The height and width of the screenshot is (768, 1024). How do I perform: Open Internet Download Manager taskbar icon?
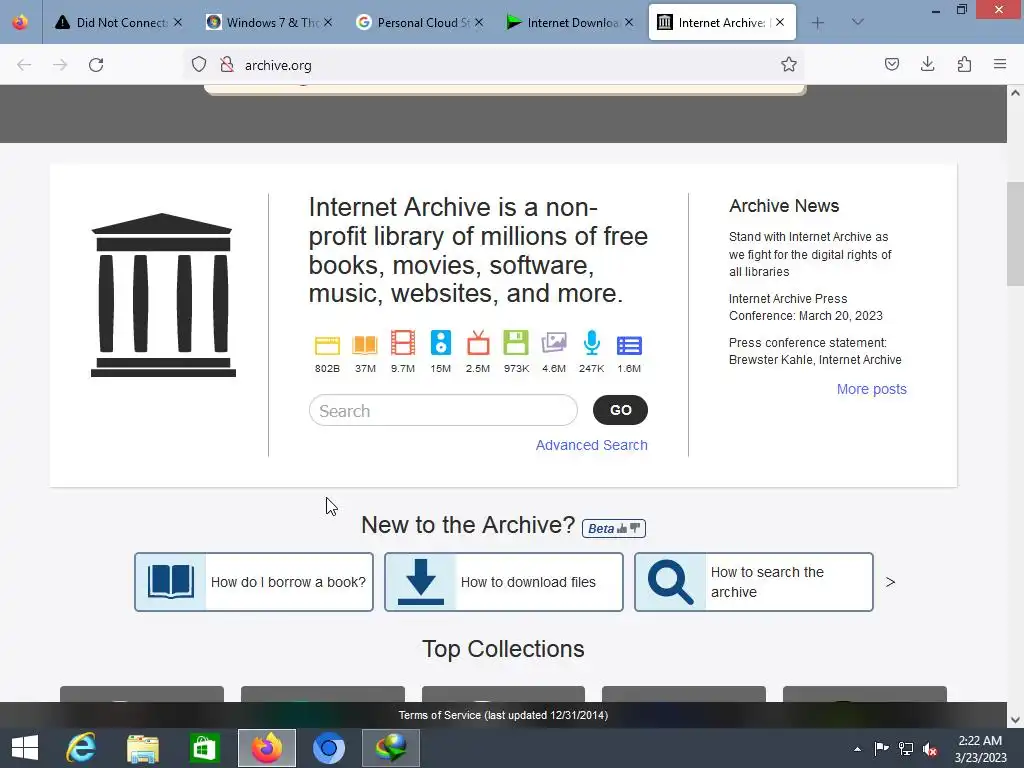391,748
